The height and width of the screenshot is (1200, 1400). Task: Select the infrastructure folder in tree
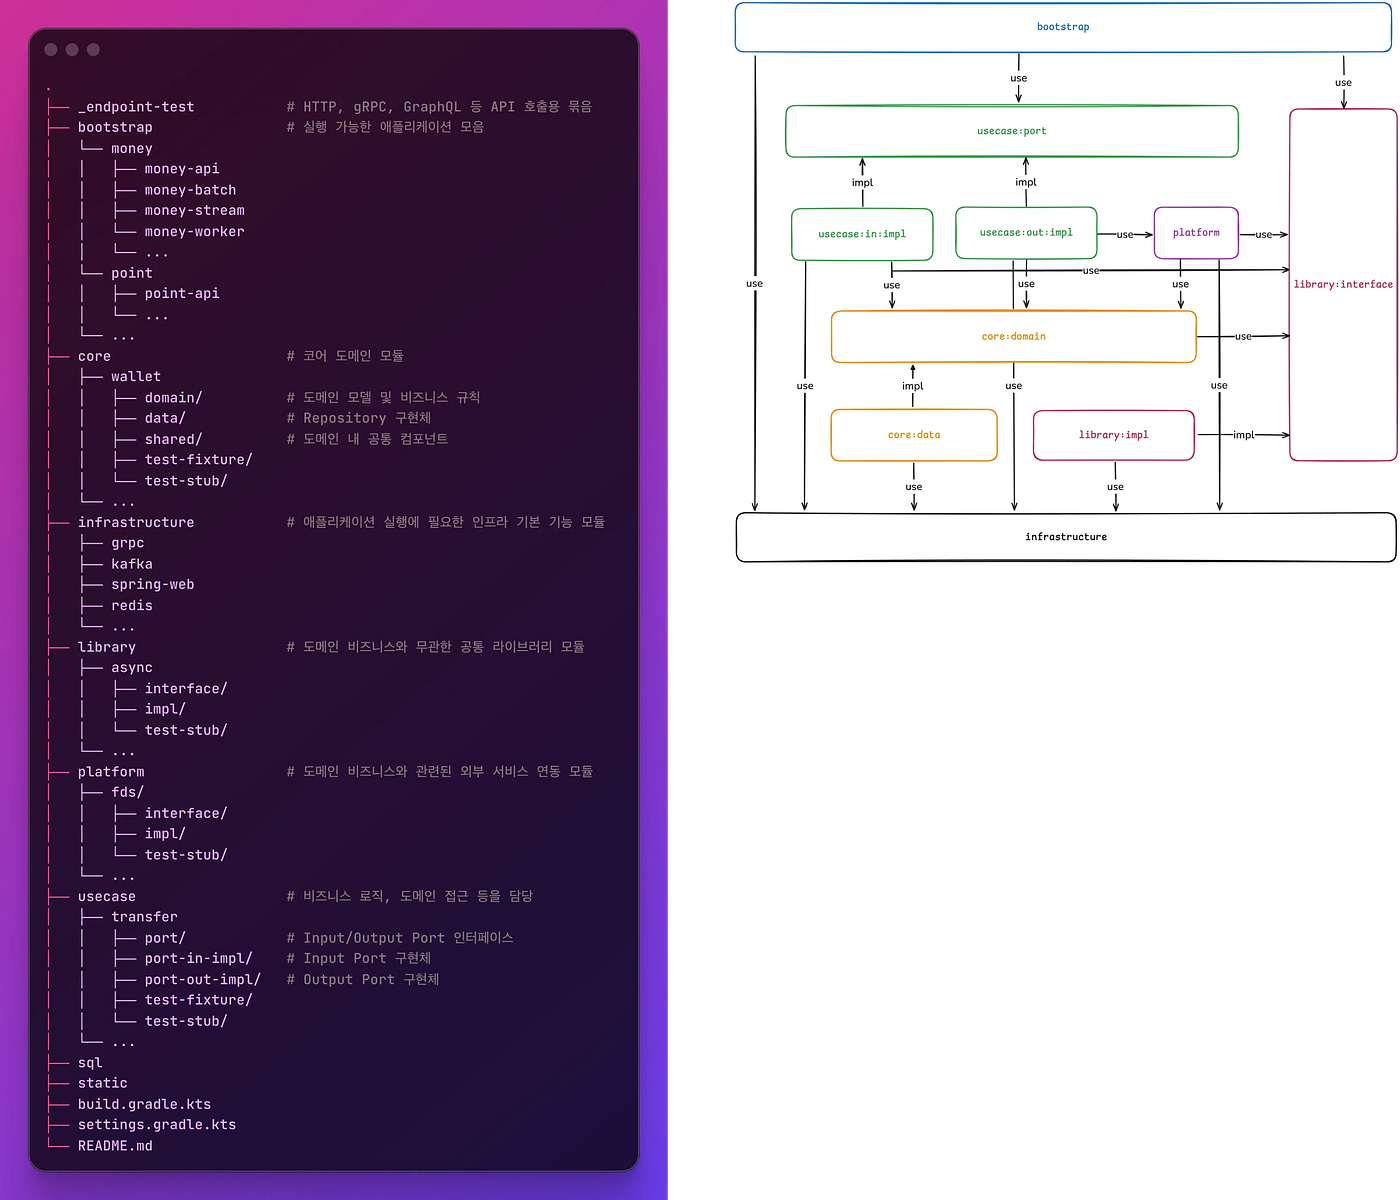pyautogui.click(x=136, y=522)
